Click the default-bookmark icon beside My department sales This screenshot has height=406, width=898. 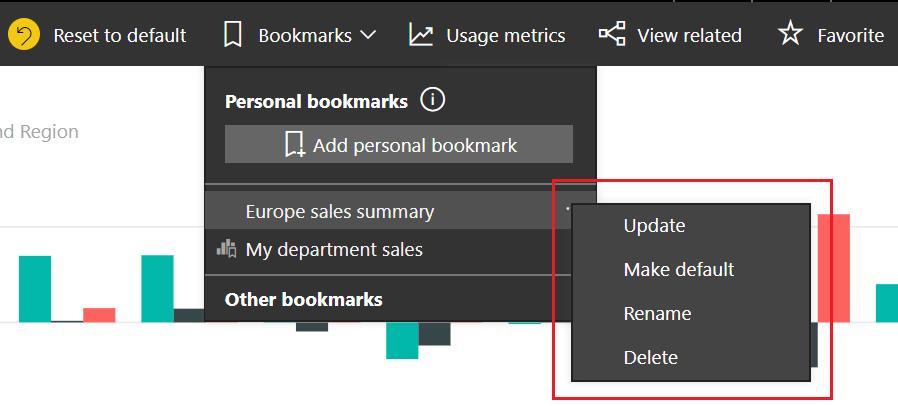point(226,249)
